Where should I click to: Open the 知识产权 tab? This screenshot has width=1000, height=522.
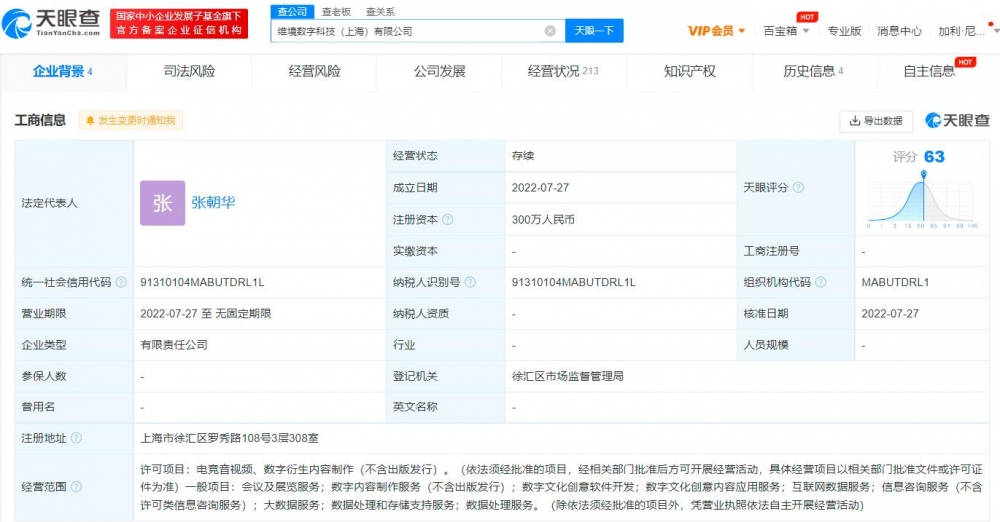(689, 71)
